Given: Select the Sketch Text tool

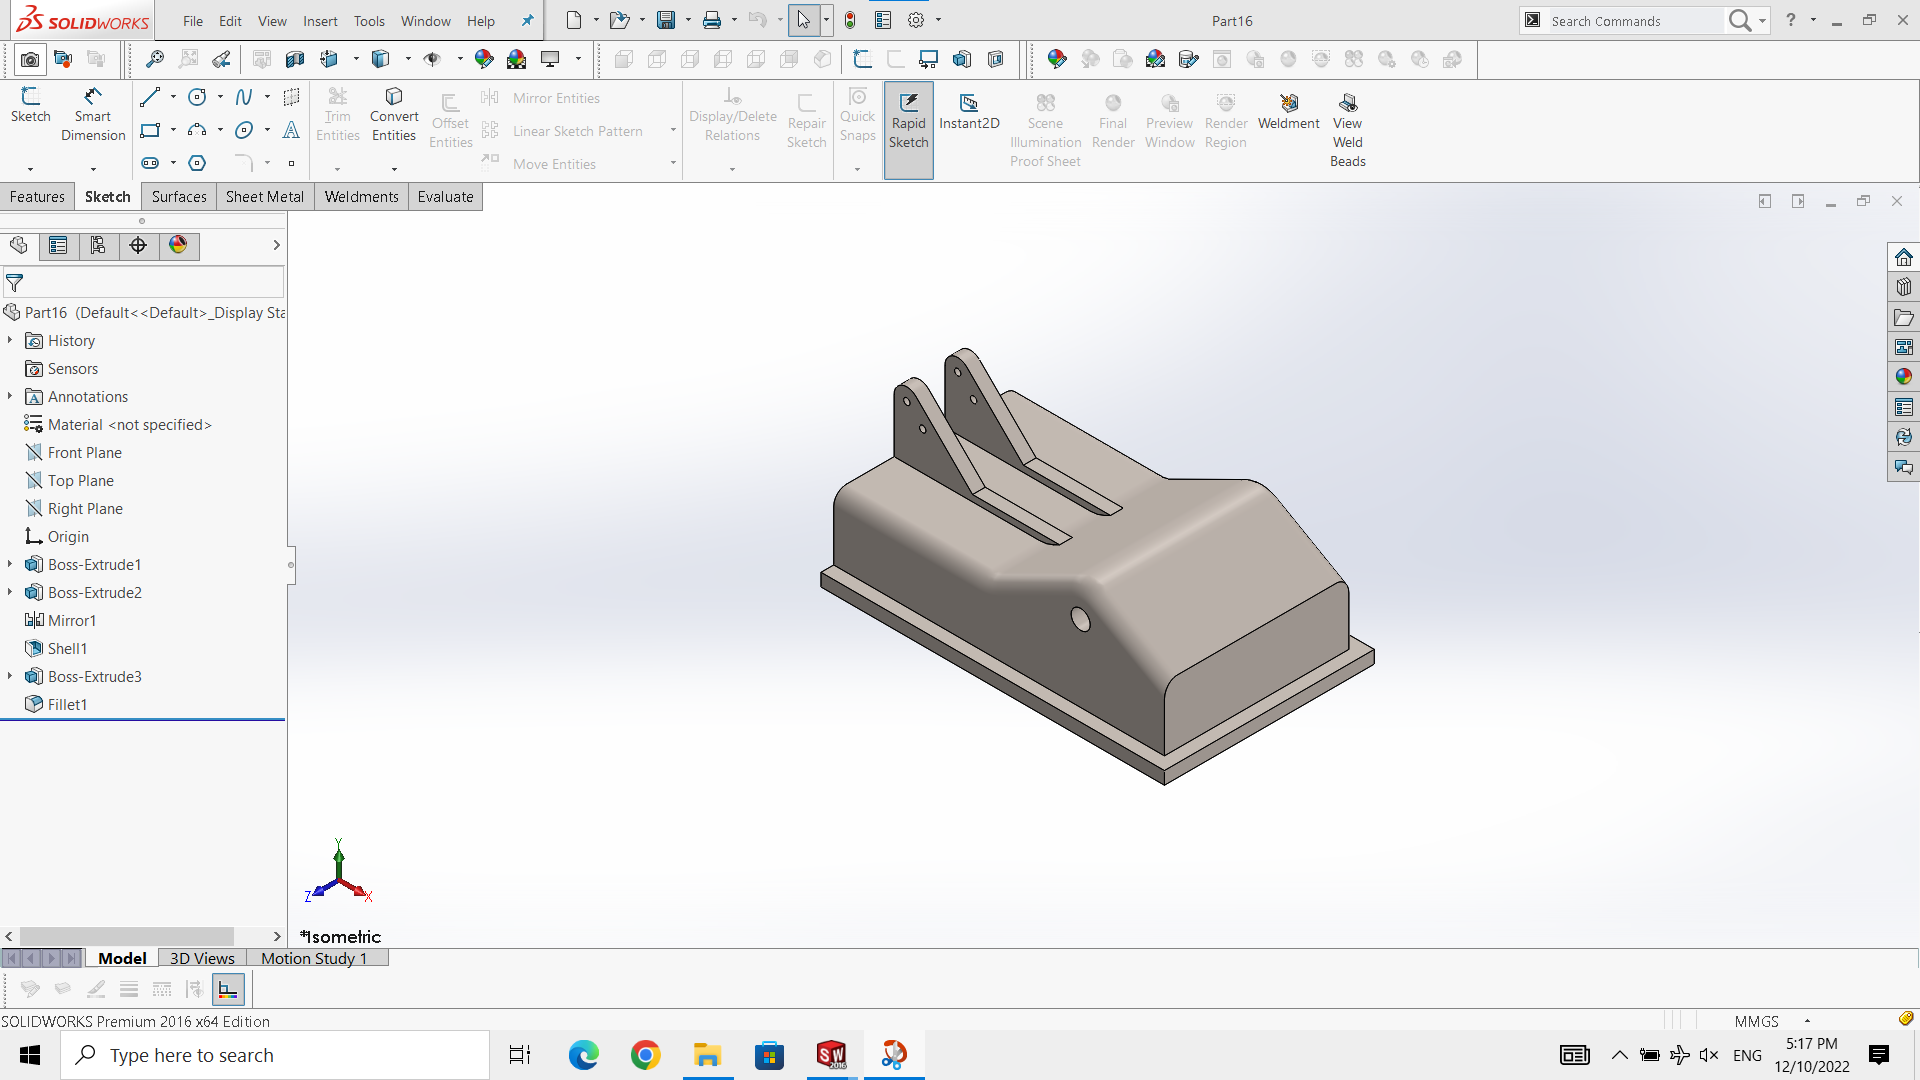Looking at the screenshot, I should 291,130.
